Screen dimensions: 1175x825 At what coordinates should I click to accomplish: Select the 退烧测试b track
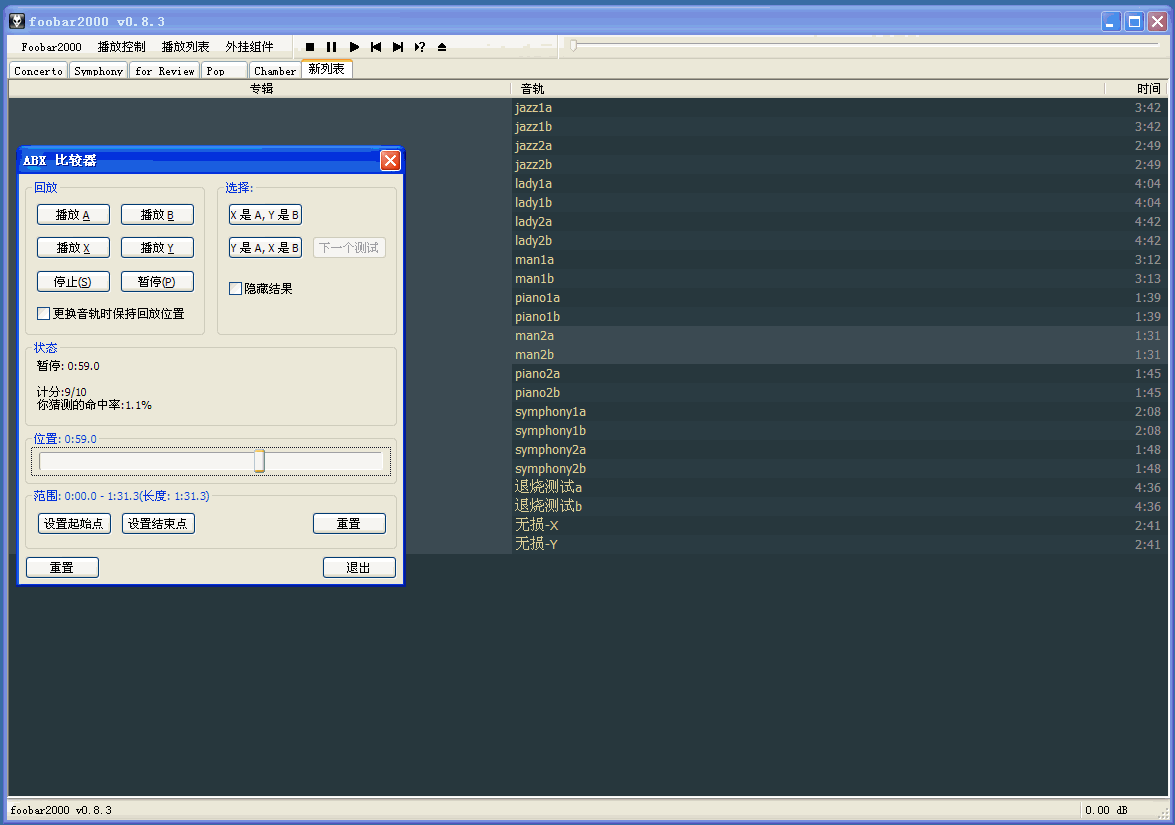(839, 507)
